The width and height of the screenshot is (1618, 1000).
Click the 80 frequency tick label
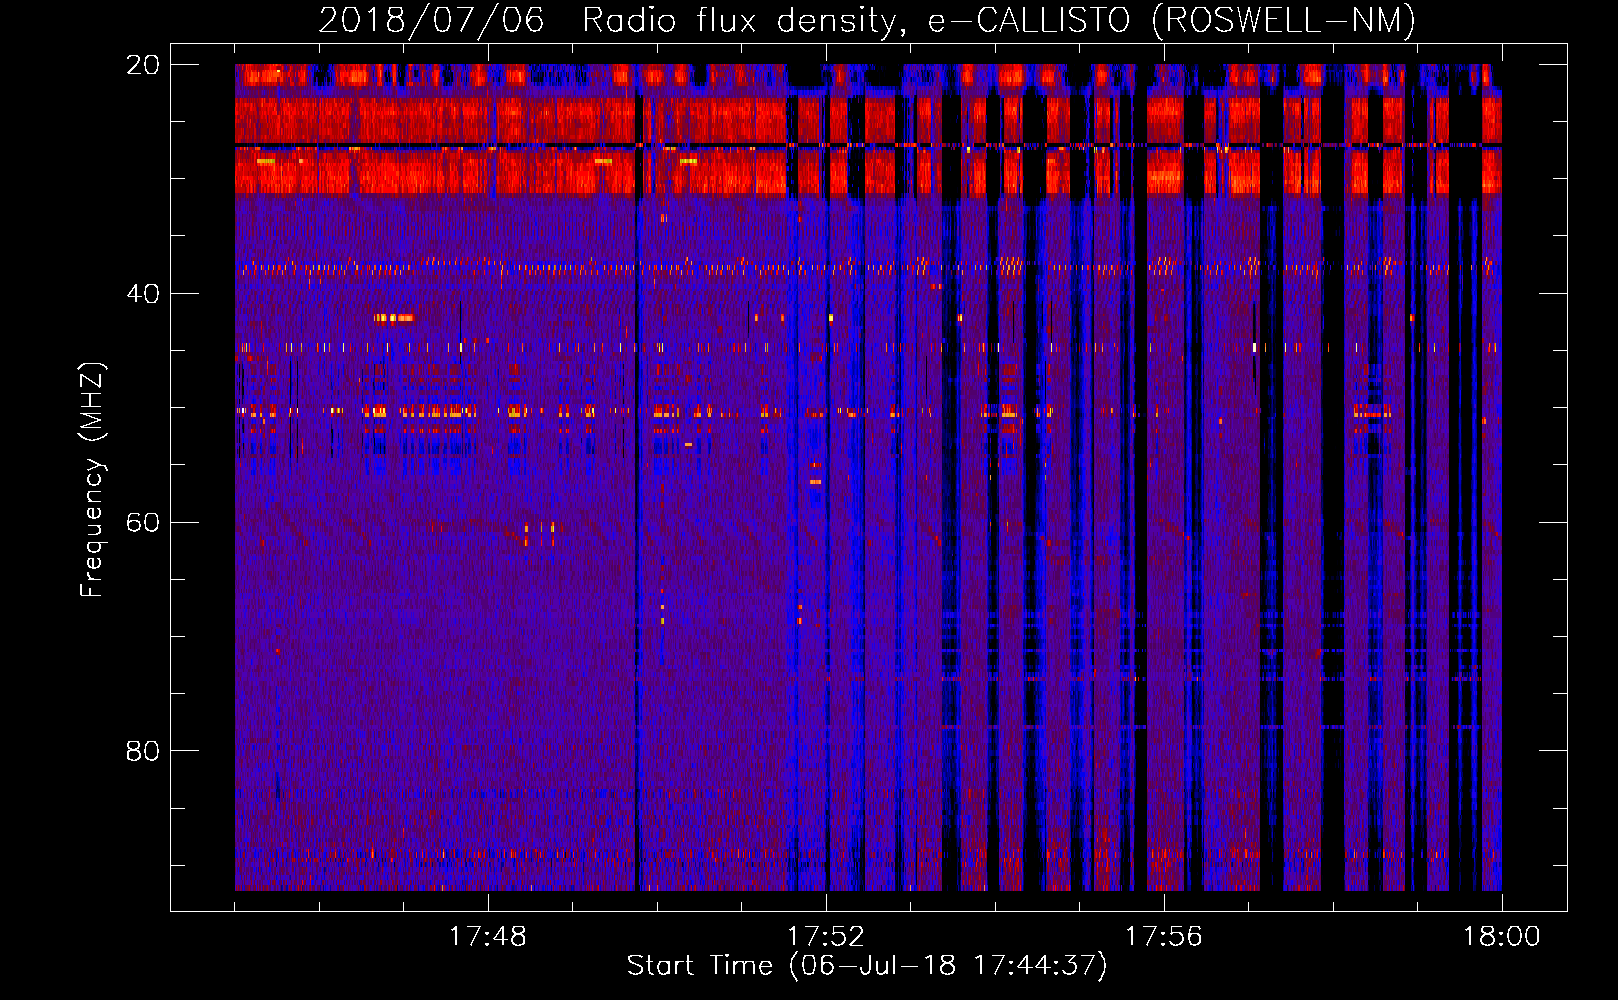coord(142,751)
